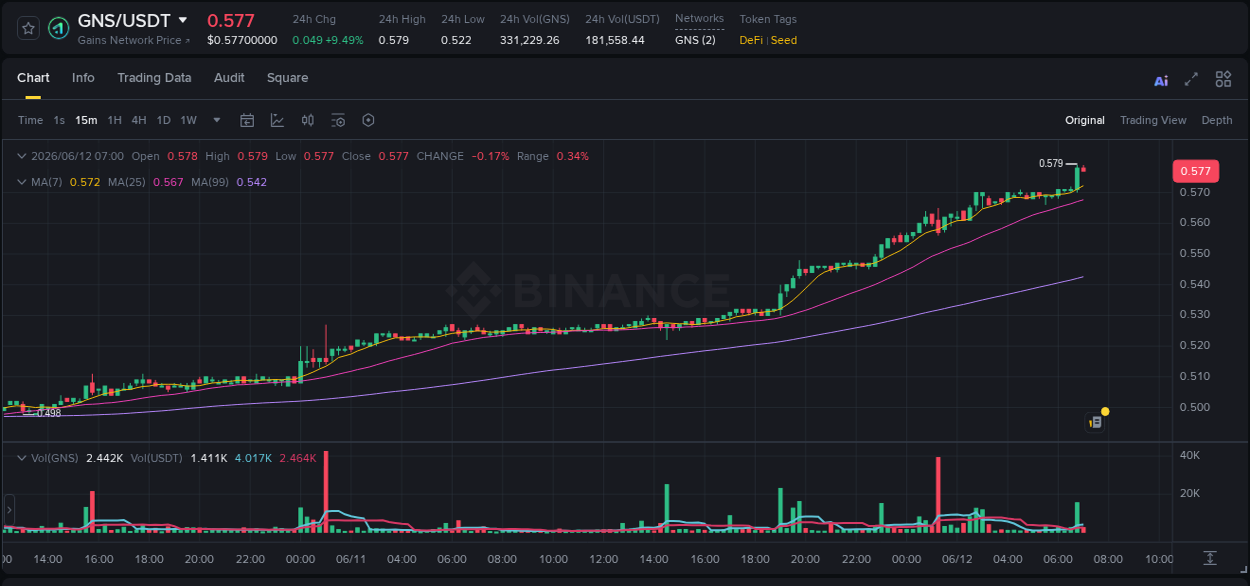This screenshot has height=586, width=1250.
Task: Click the 06/11 date axis label
Action: (x=351, y=559)
